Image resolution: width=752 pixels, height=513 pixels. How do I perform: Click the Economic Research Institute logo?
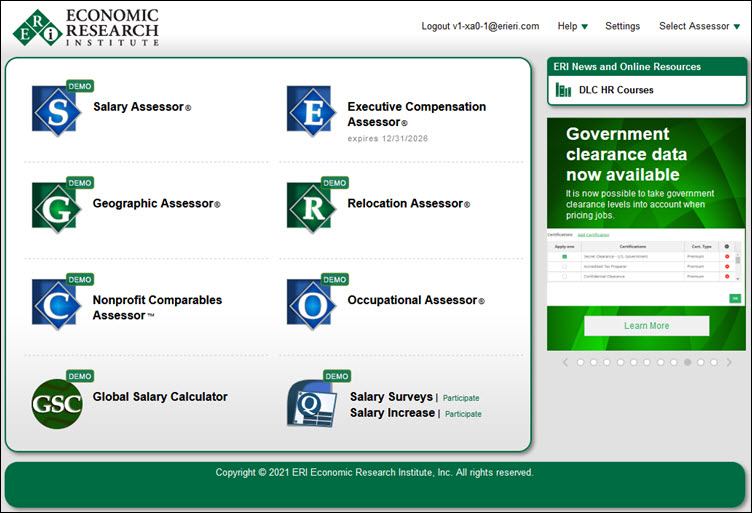point(86,27)
